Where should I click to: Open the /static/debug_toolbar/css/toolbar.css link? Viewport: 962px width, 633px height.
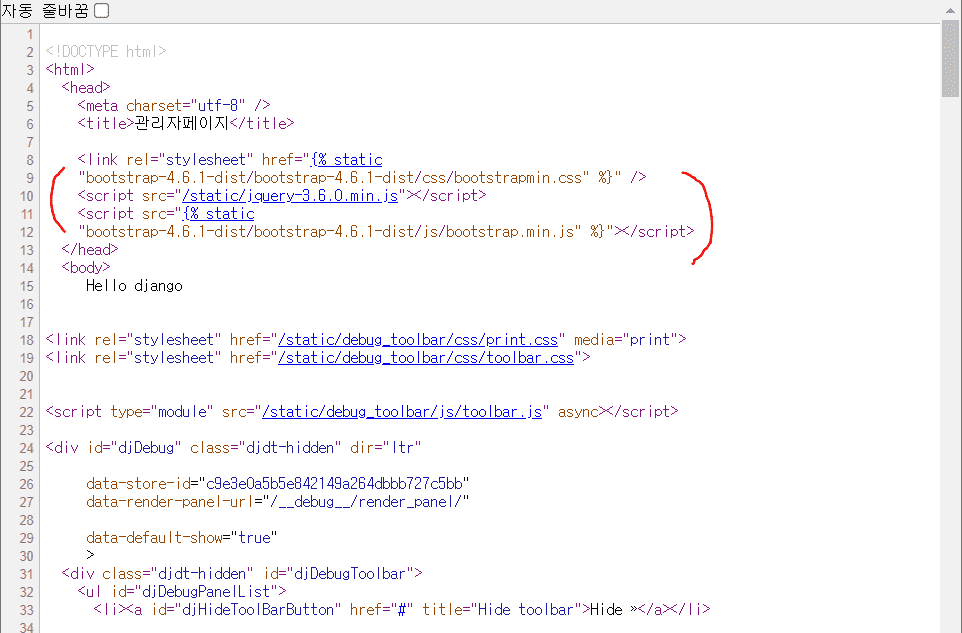point(426,358)
